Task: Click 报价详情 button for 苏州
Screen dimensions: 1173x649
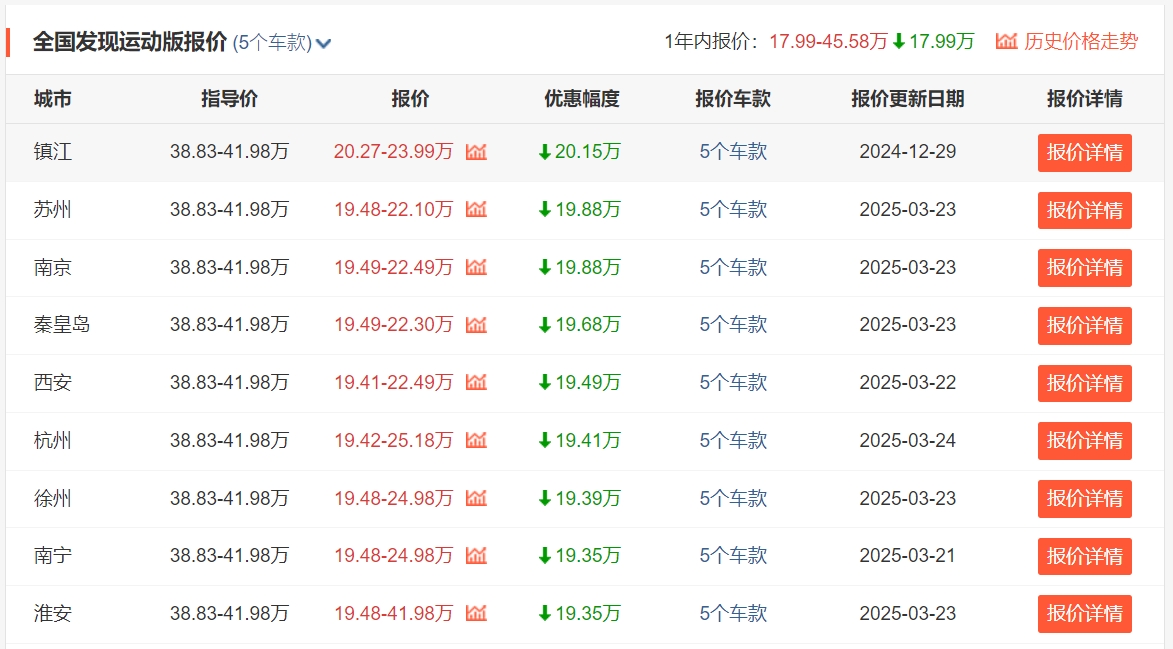Action: coord(1084,210)
